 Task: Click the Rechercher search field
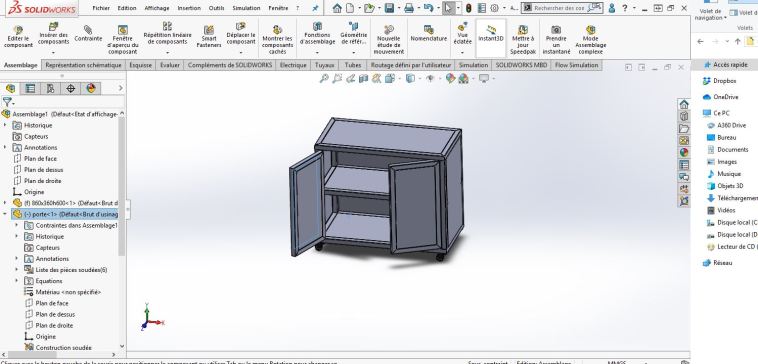click(558, 8)
